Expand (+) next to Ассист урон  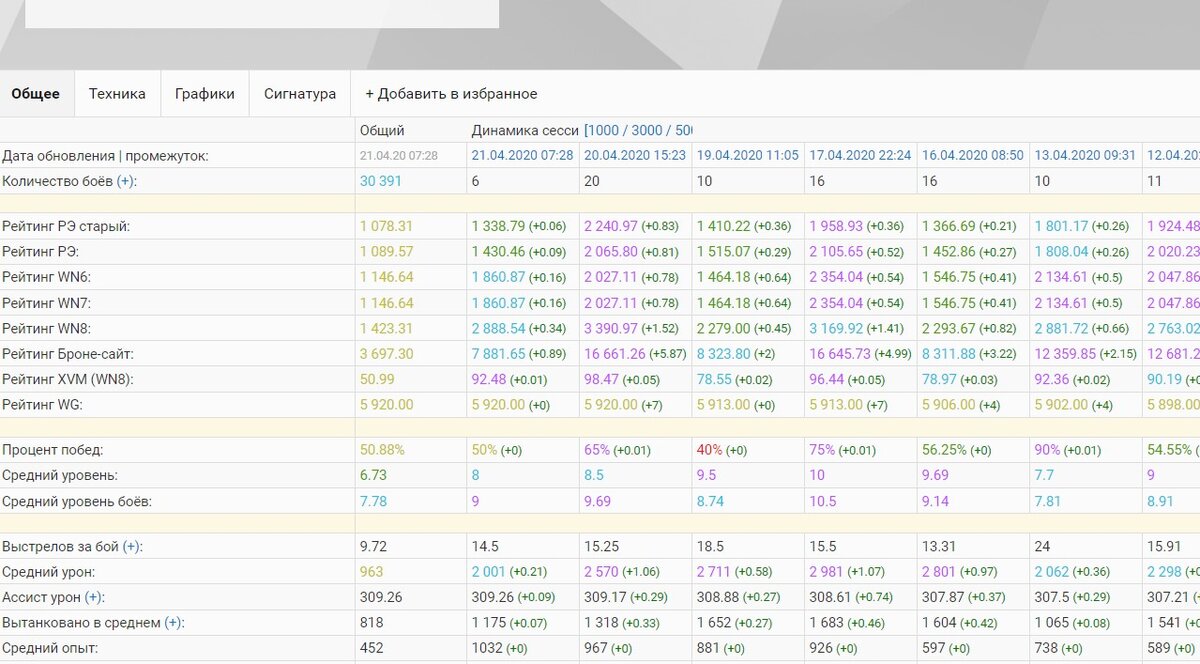pos(95,597)
